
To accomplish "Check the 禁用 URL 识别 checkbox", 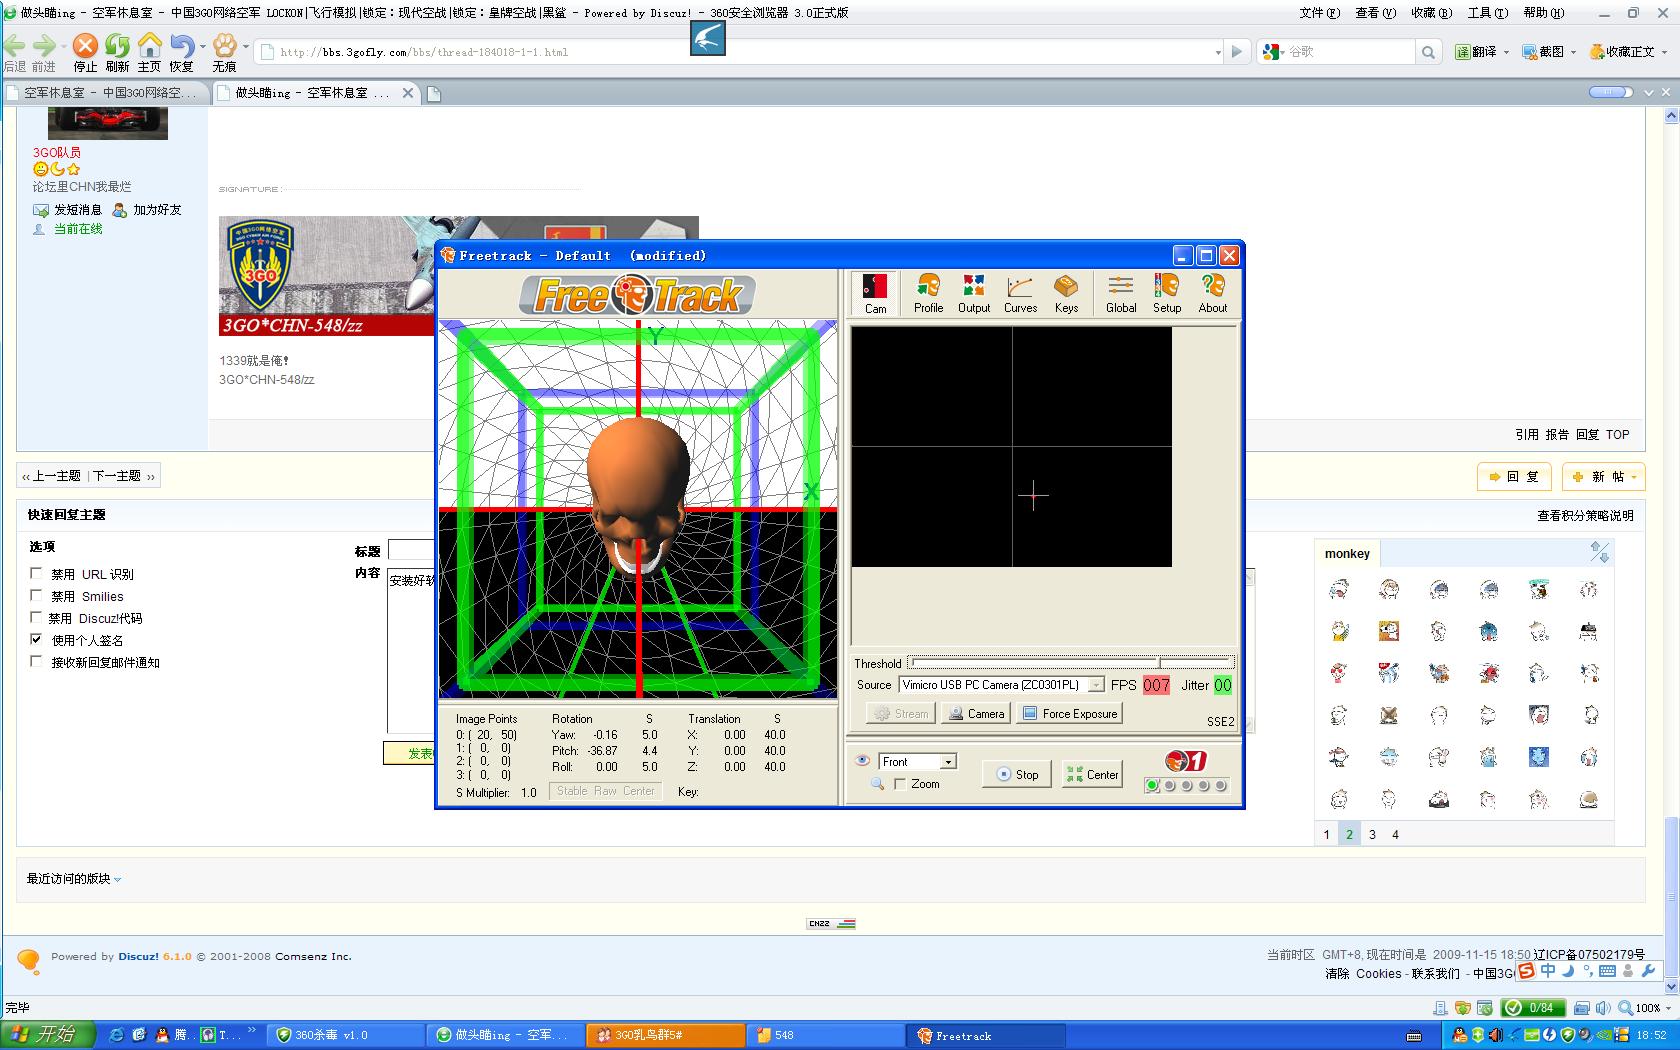I will click(36, 573).
